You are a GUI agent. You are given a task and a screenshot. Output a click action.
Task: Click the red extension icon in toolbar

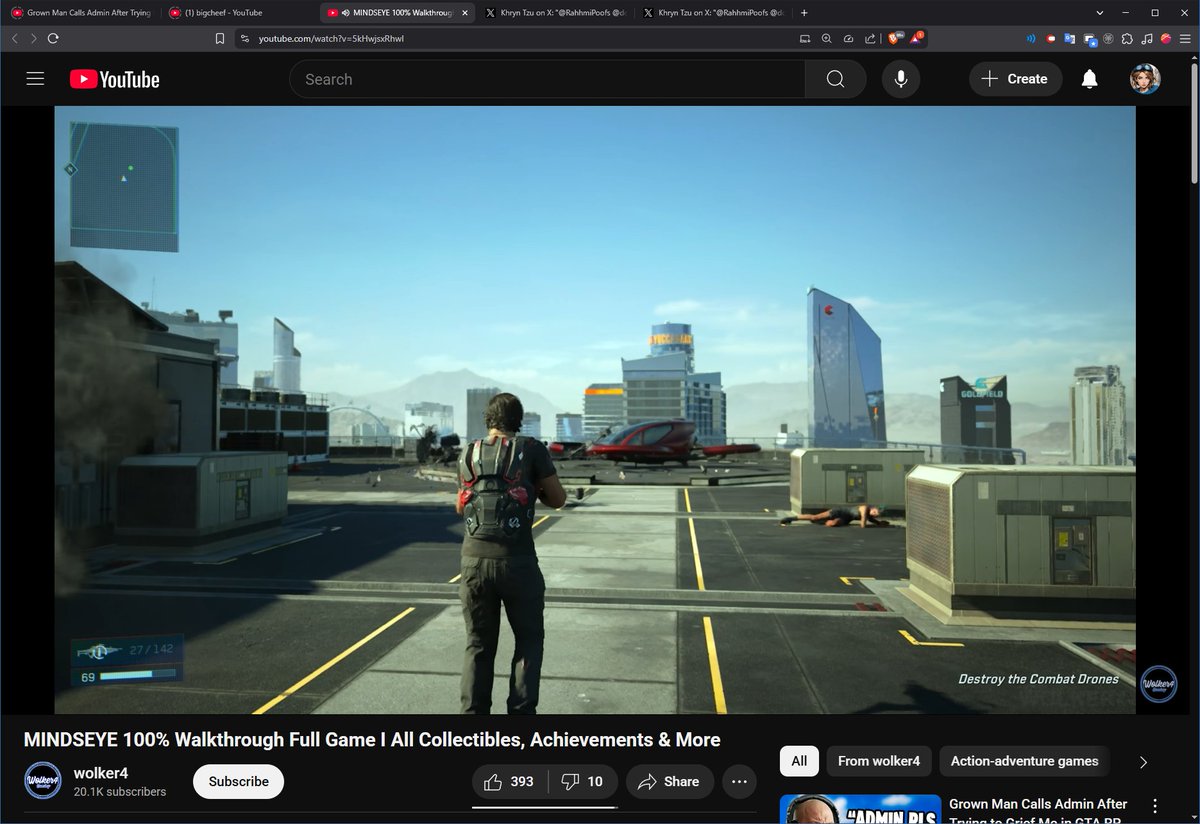pyautogui.click(x=1051, y=38)
